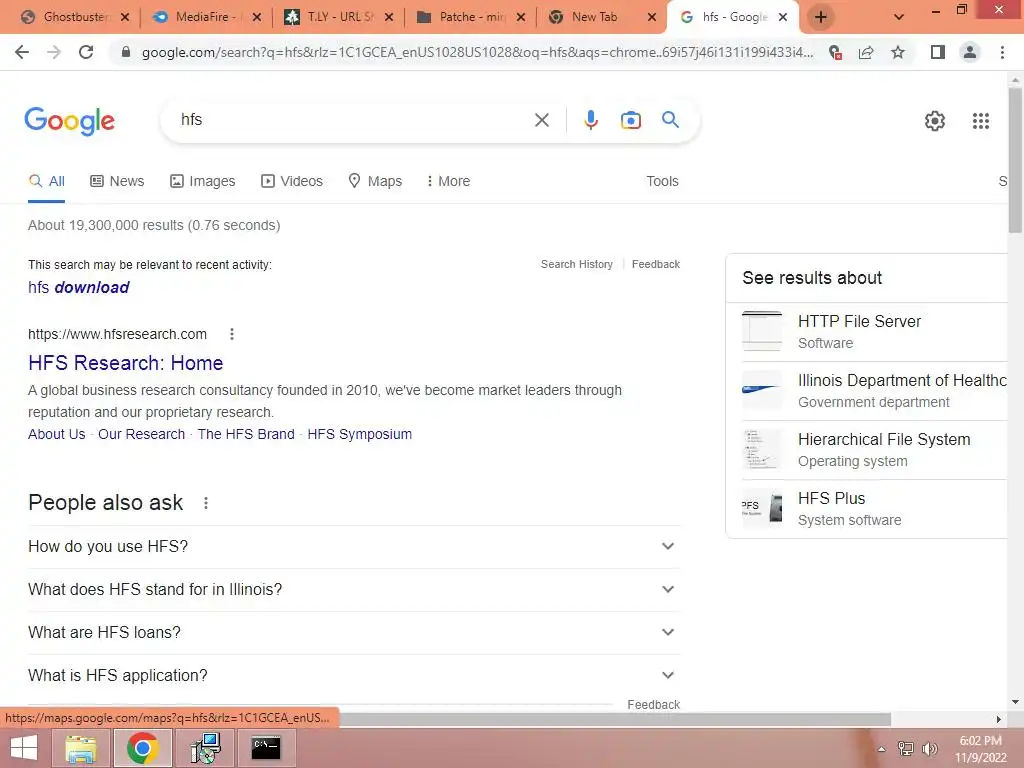Viewport: 1024px width, 768px height.
Task: Open options for hfsresearch.com result
Action: pos(232,334)
